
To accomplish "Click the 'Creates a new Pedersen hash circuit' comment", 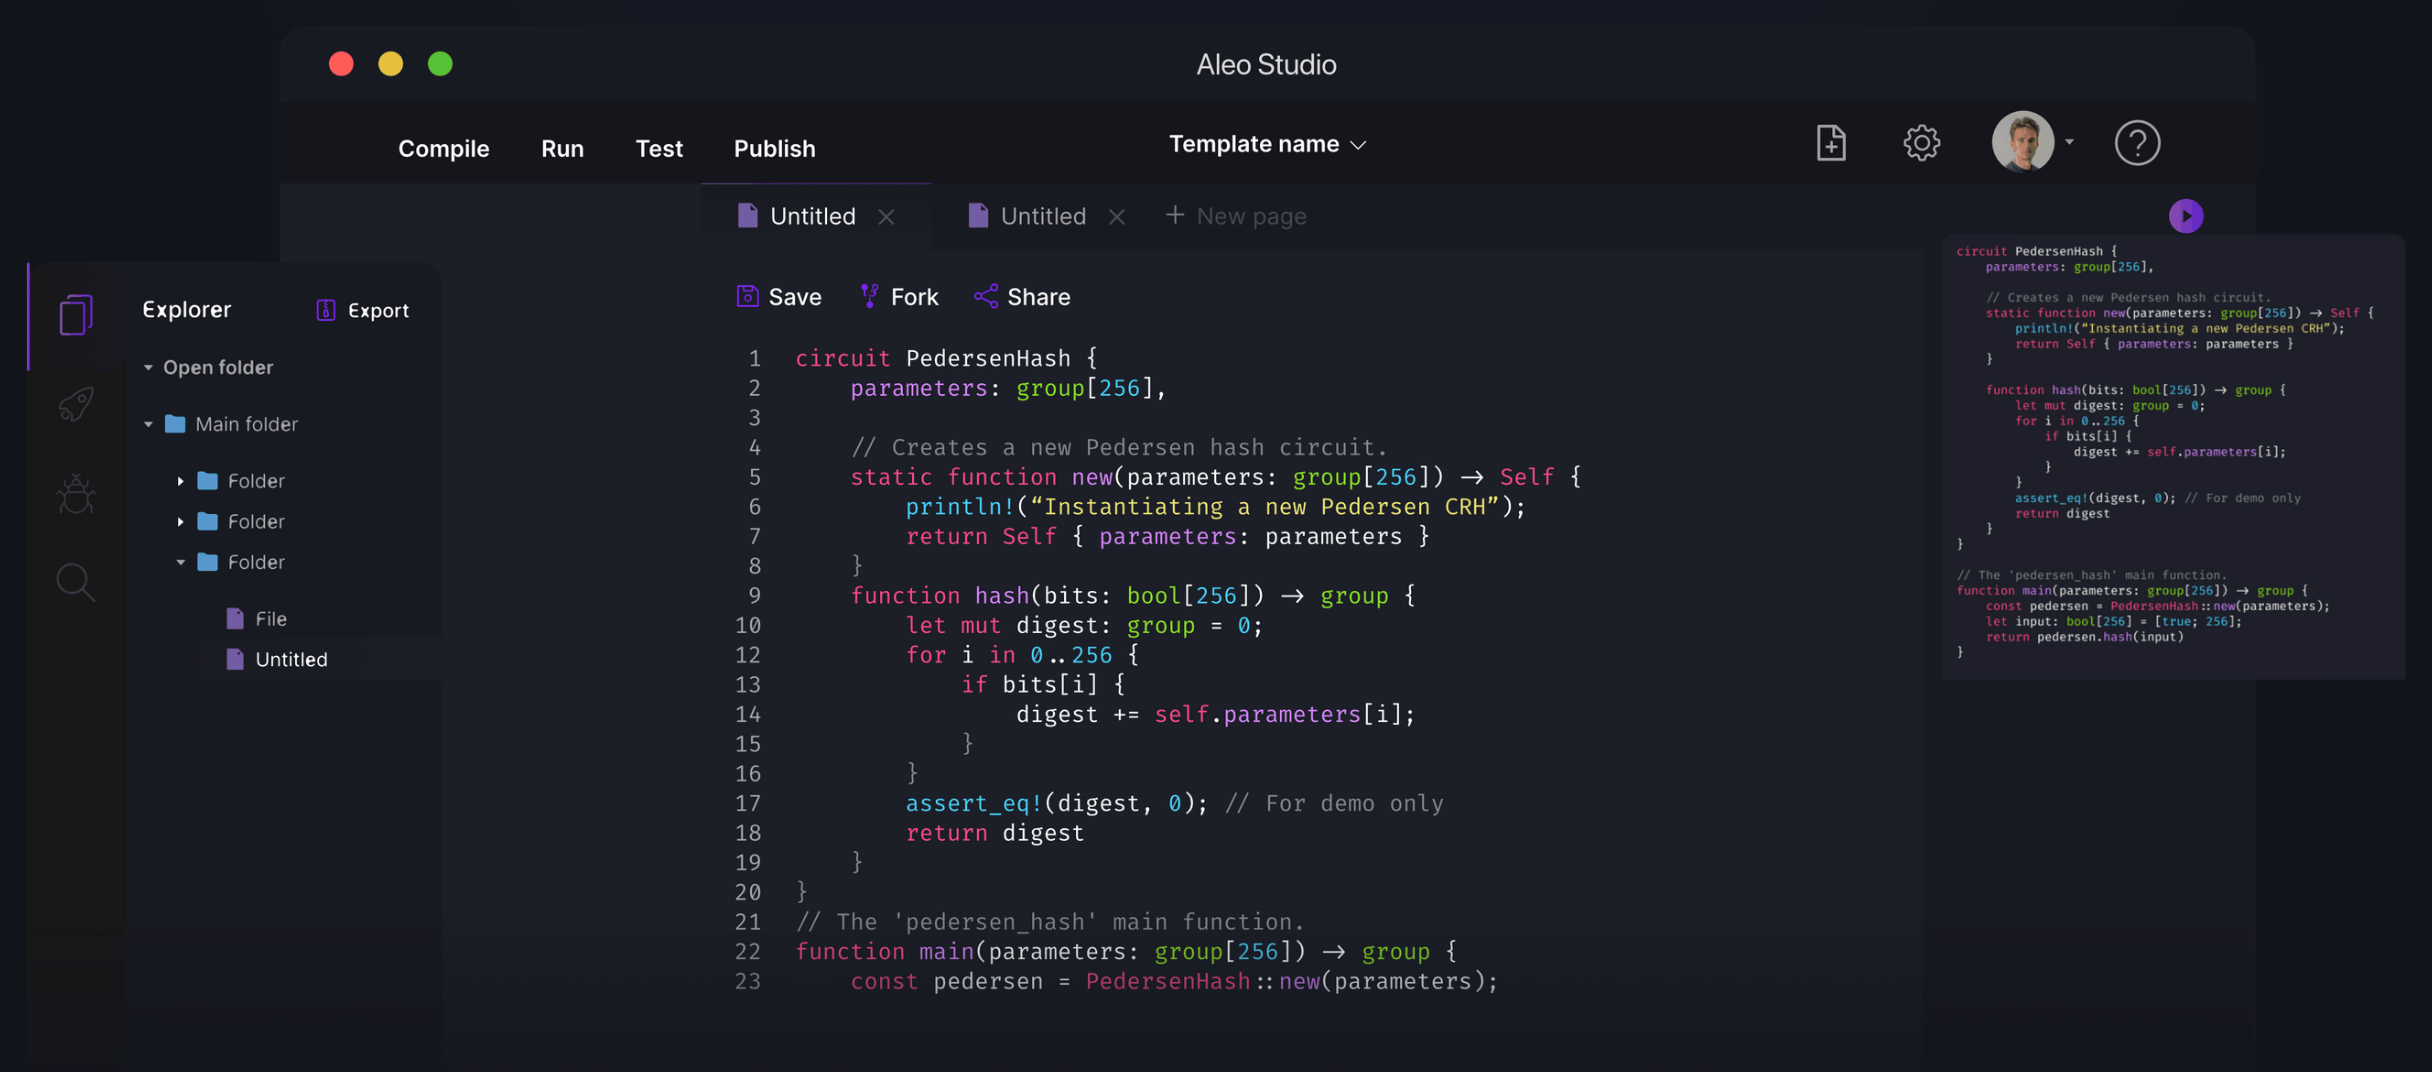I will pyautogui.click(x=1119, y=447).
